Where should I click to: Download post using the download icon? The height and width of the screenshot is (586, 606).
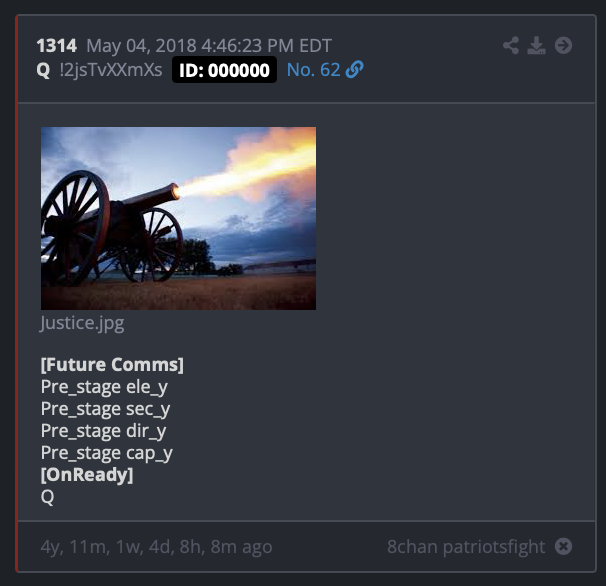(x=536, y=45)
